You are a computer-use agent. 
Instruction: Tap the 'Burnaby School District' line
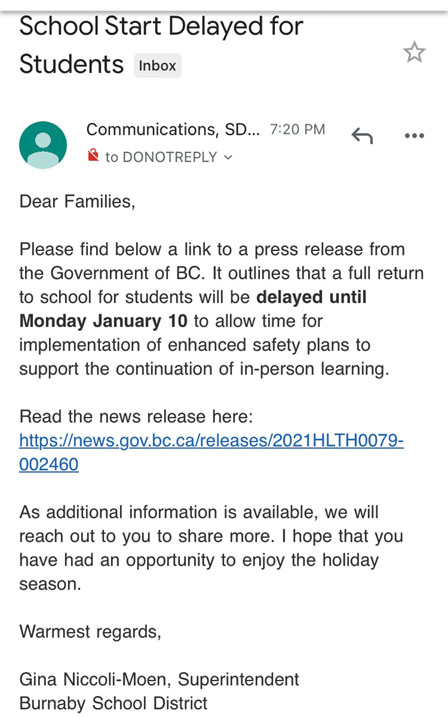tap(113, 703)
